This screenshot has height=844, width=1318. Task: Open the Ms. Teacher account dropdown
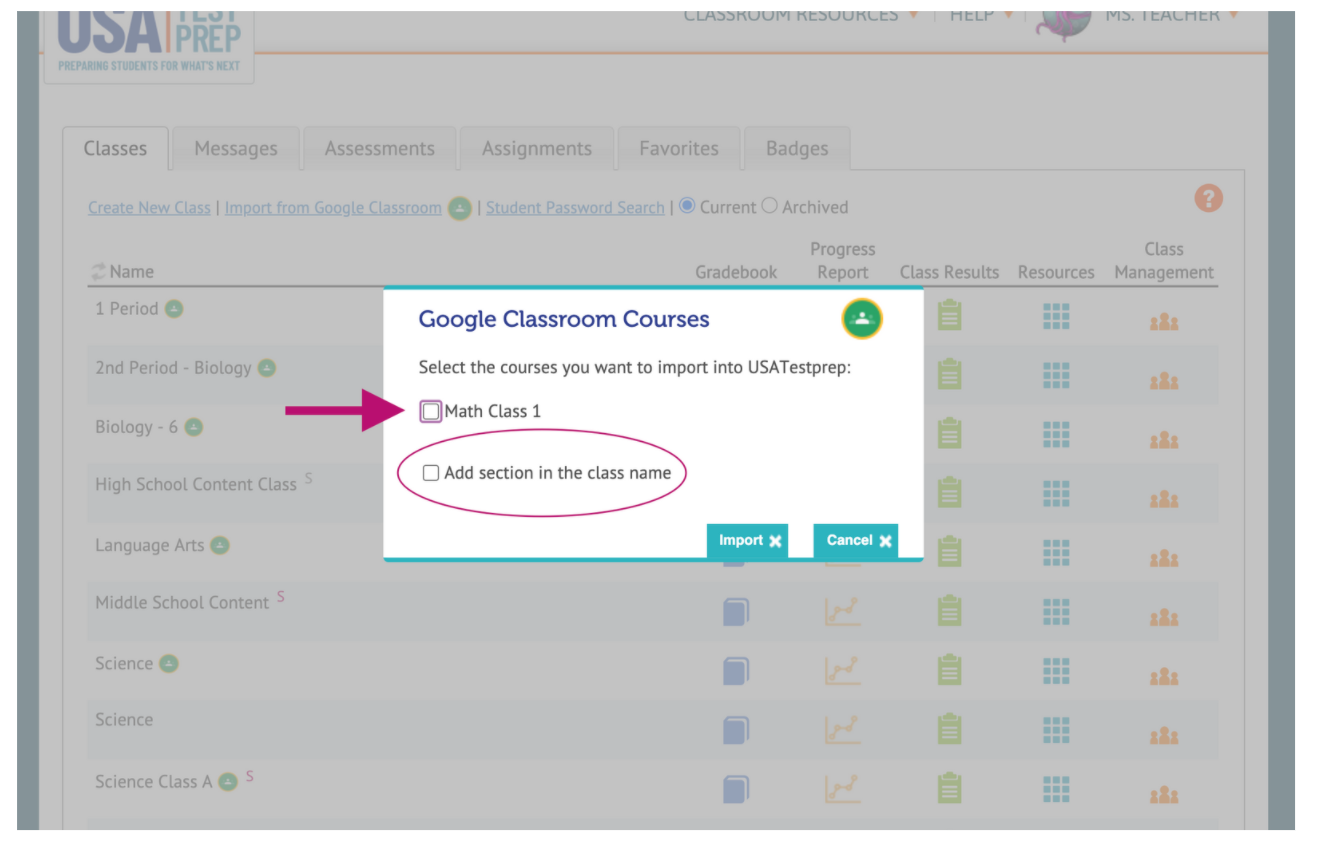tap(1171, 15)
